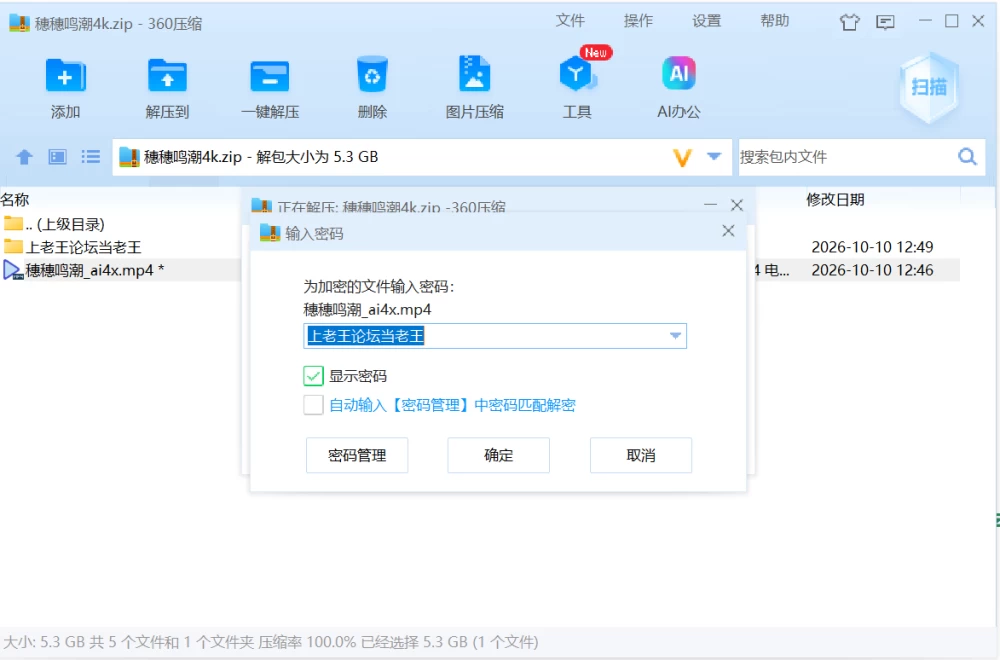This screenshot has height=660, width=1000.
Task: Click the status bar size summary text
Action: coord(271,642)
